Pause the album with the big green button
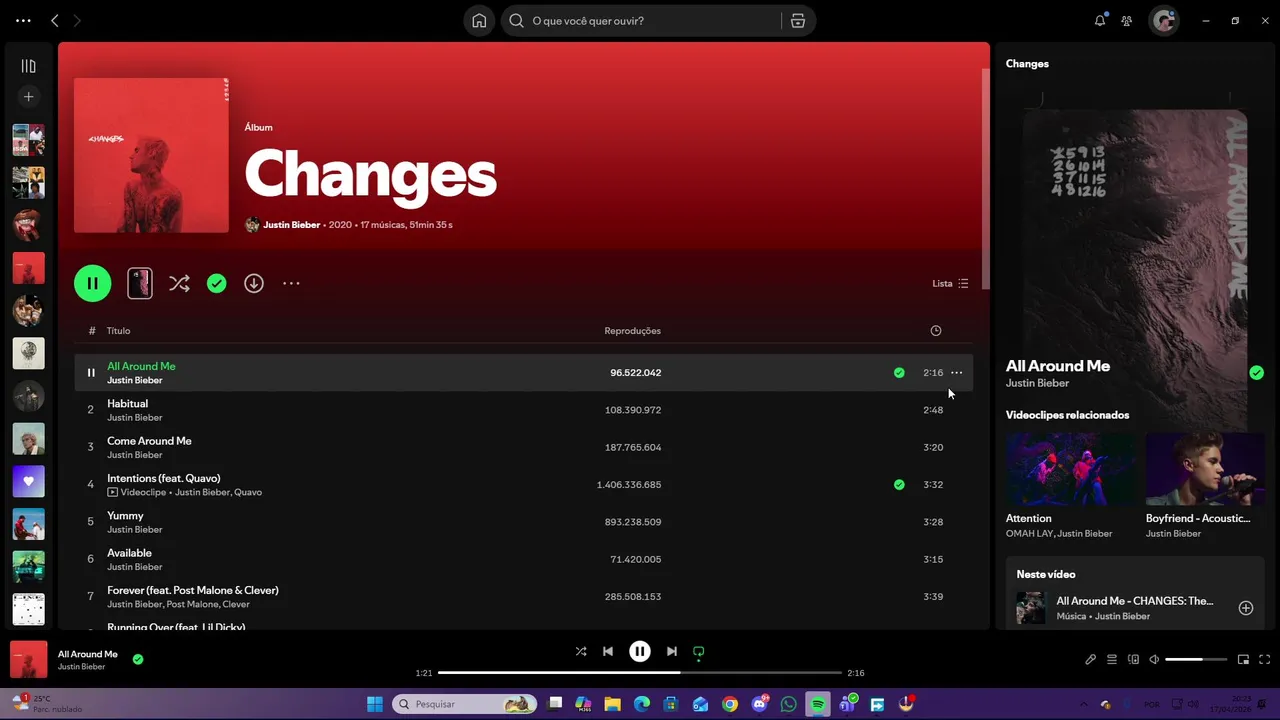Screen dimensions: 1280x720 coord(92,283)
